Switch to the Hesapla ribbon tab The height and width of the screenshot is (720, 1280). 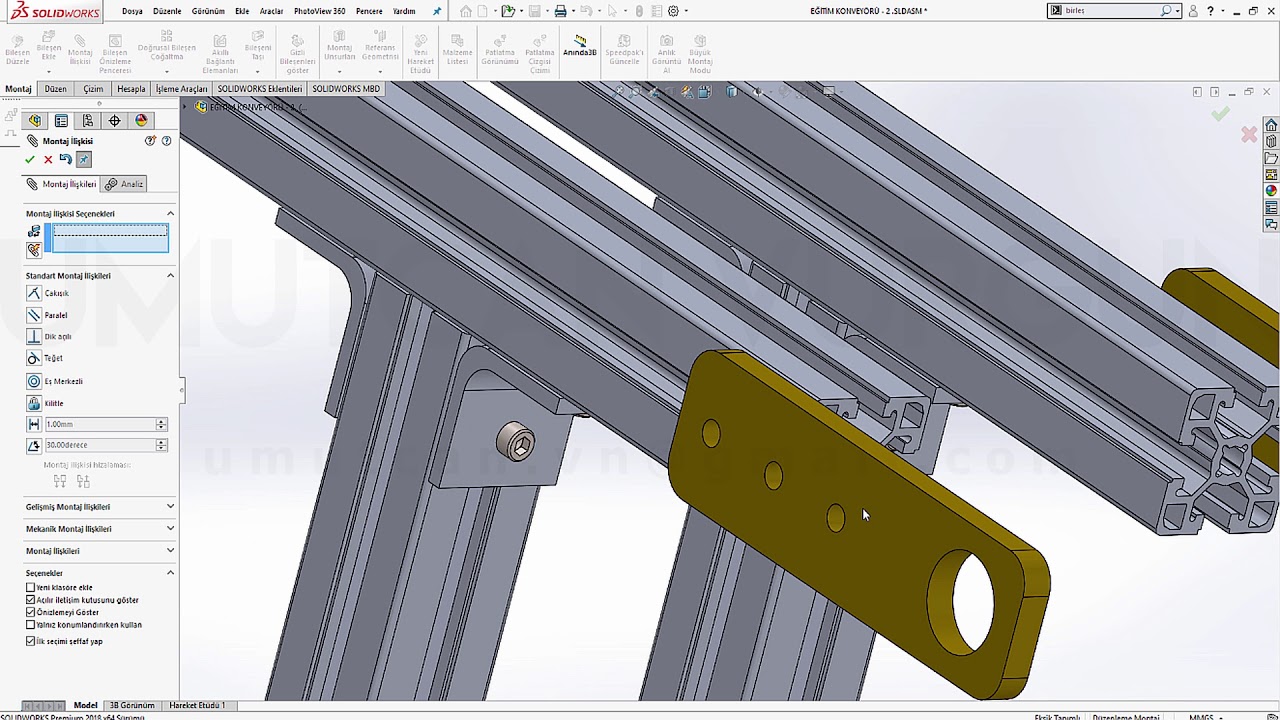(131, 89)
